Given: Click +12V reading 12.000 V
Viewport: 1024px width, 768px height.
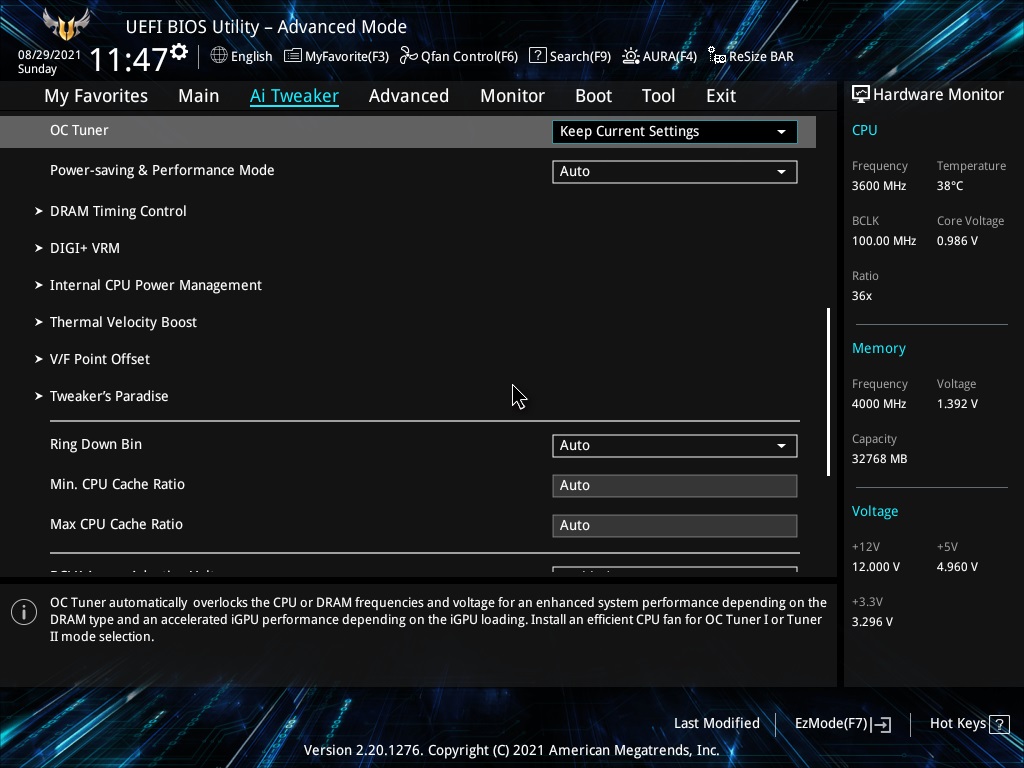Looking at the screenshot, I should 876,567.
